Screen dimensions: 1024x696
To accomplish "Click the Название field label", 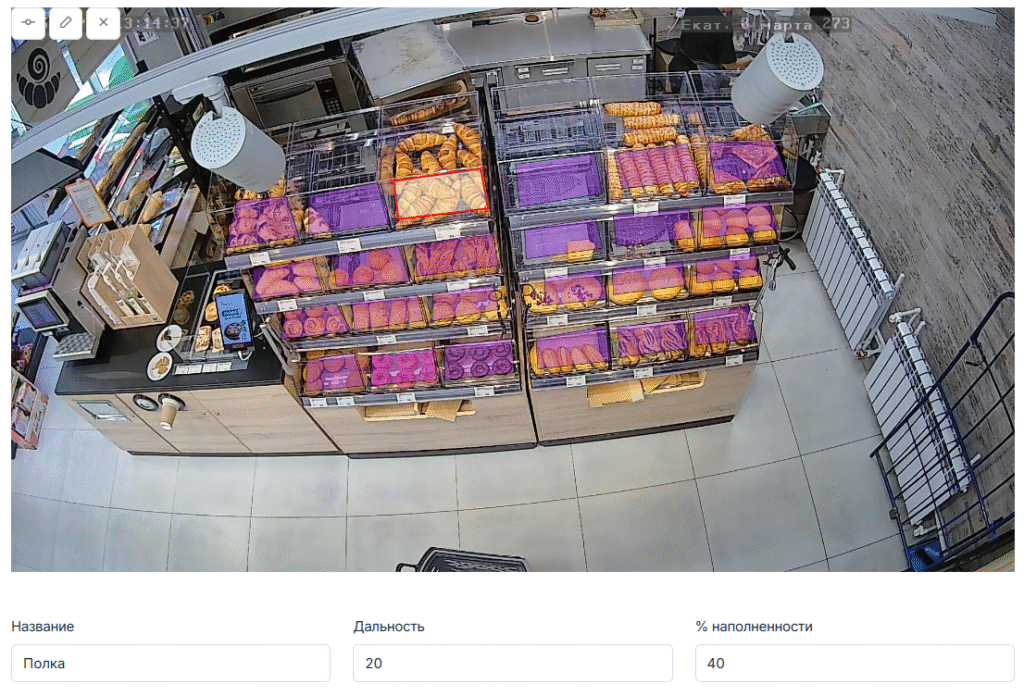I will coord(42,626).
